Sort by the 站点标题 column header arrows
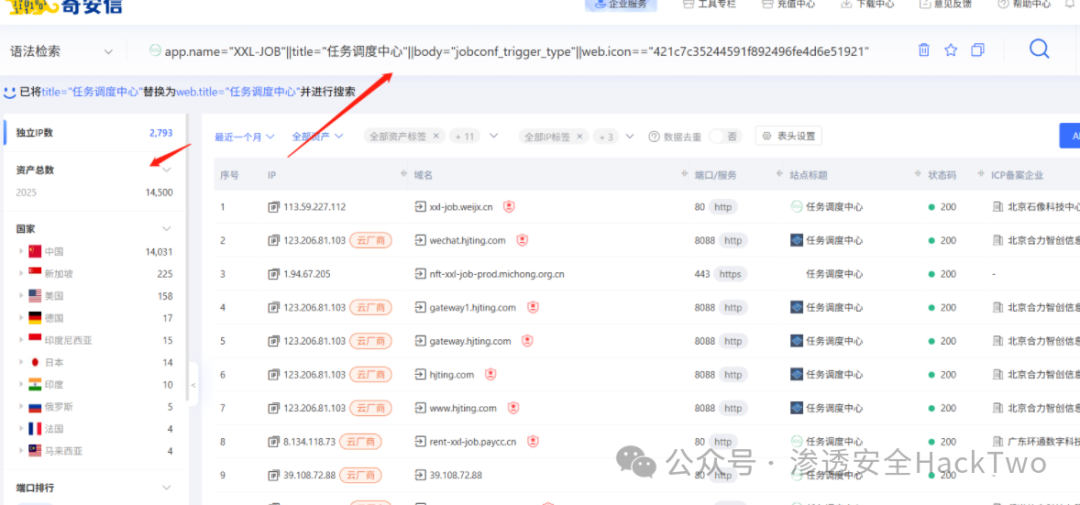The height and width of the screenshot is (505, 1080). [918, 174]
